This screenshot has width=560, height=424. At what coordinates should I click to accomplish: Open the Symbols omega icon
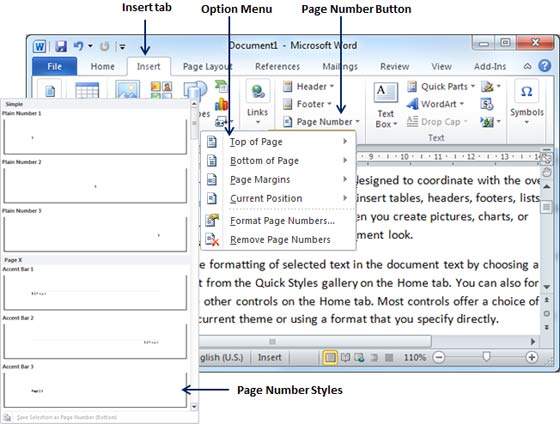pos(527,91)
